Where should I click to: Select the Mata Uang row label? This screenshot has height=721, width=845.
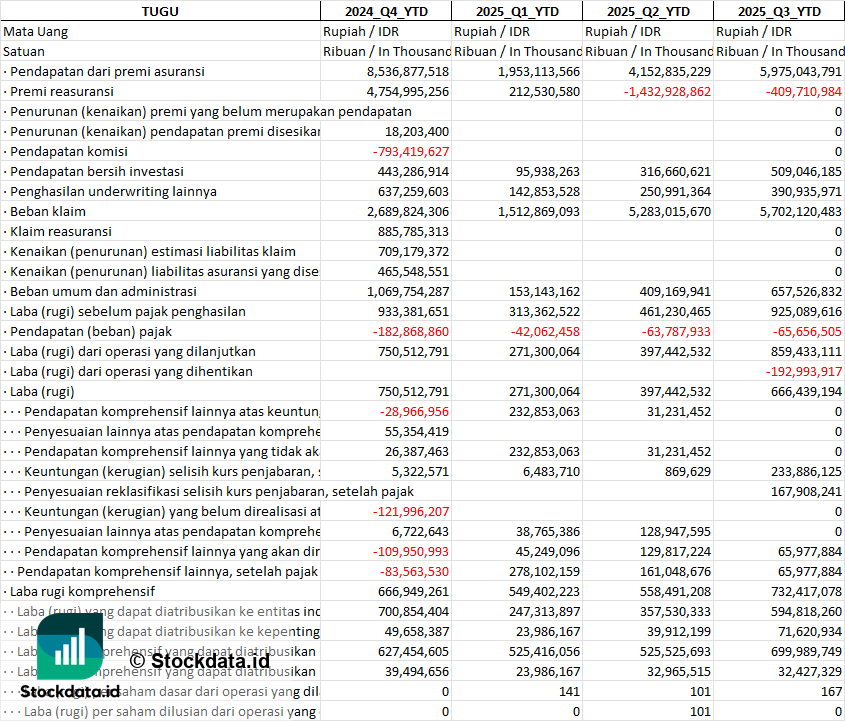click(36, 31)
